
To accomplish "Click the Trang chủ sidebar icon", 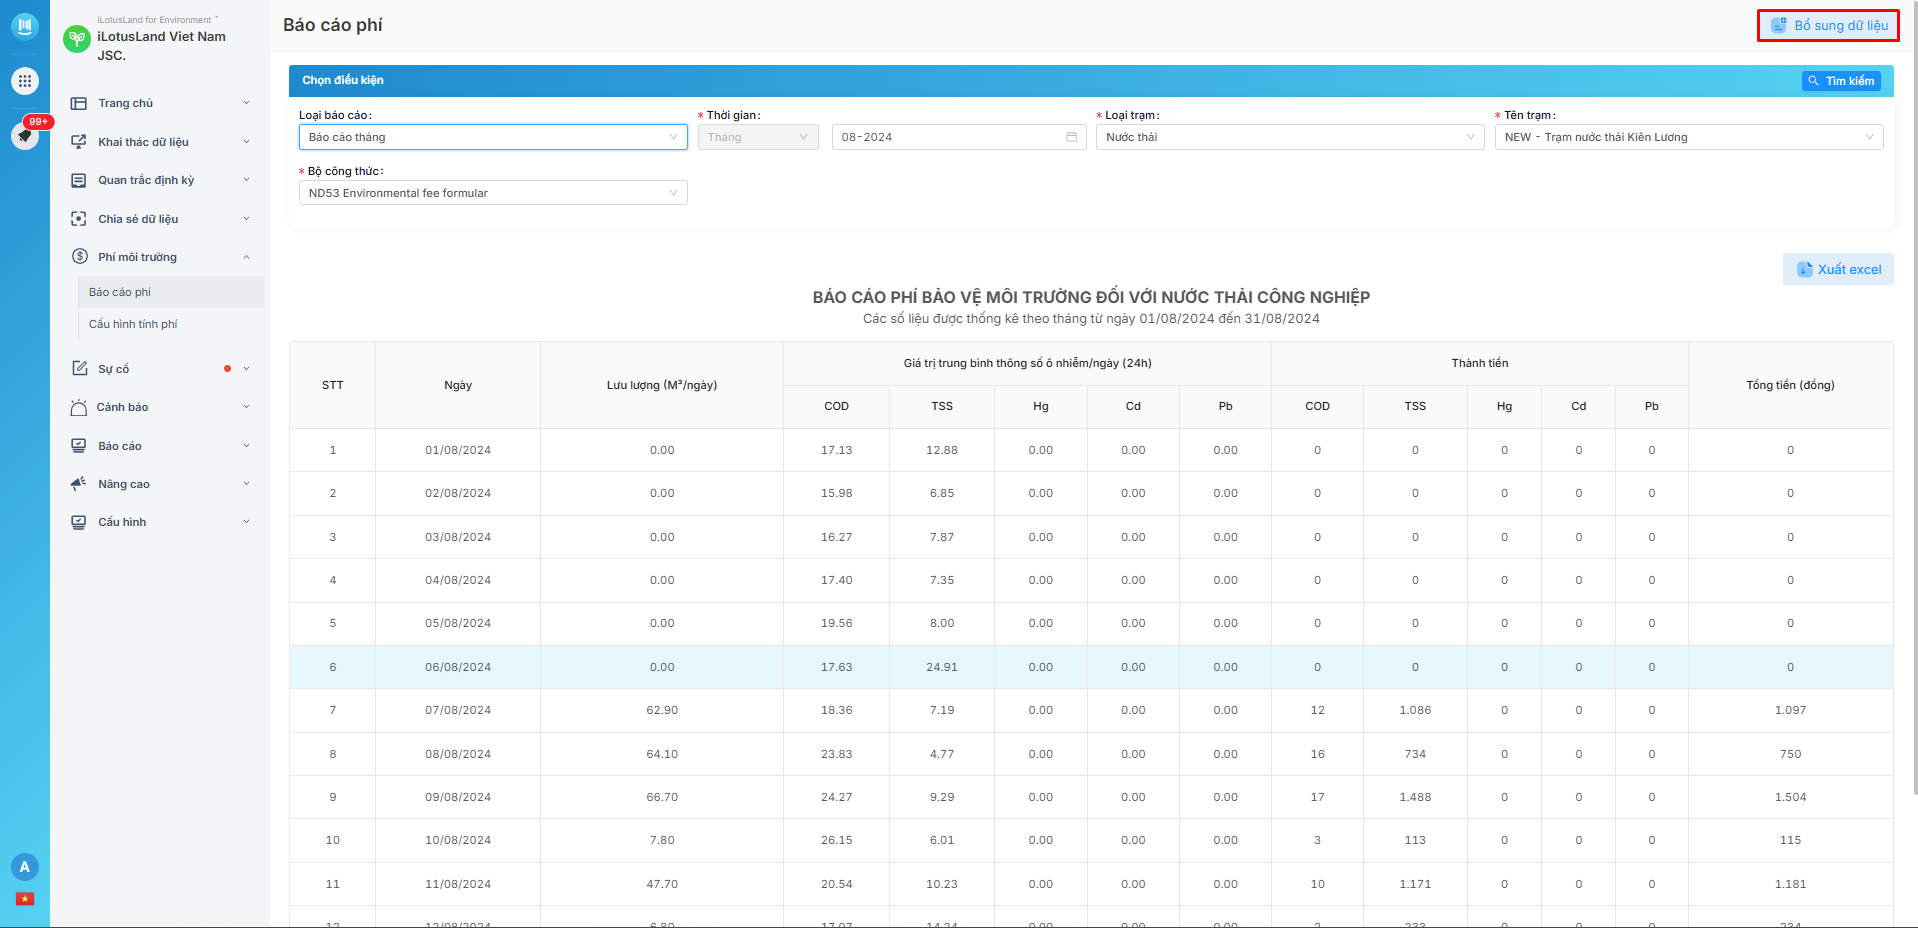I will point(79,103).
